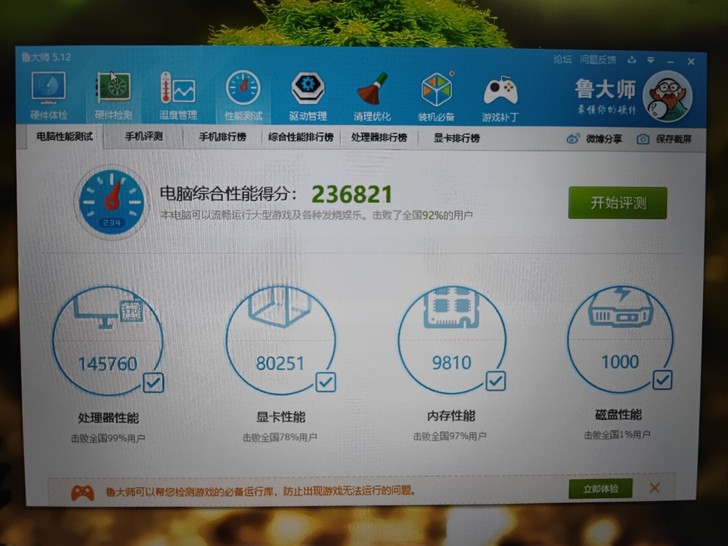Click the upload icon in title bar
728x546 pixels.
click(x=631, y=60)
